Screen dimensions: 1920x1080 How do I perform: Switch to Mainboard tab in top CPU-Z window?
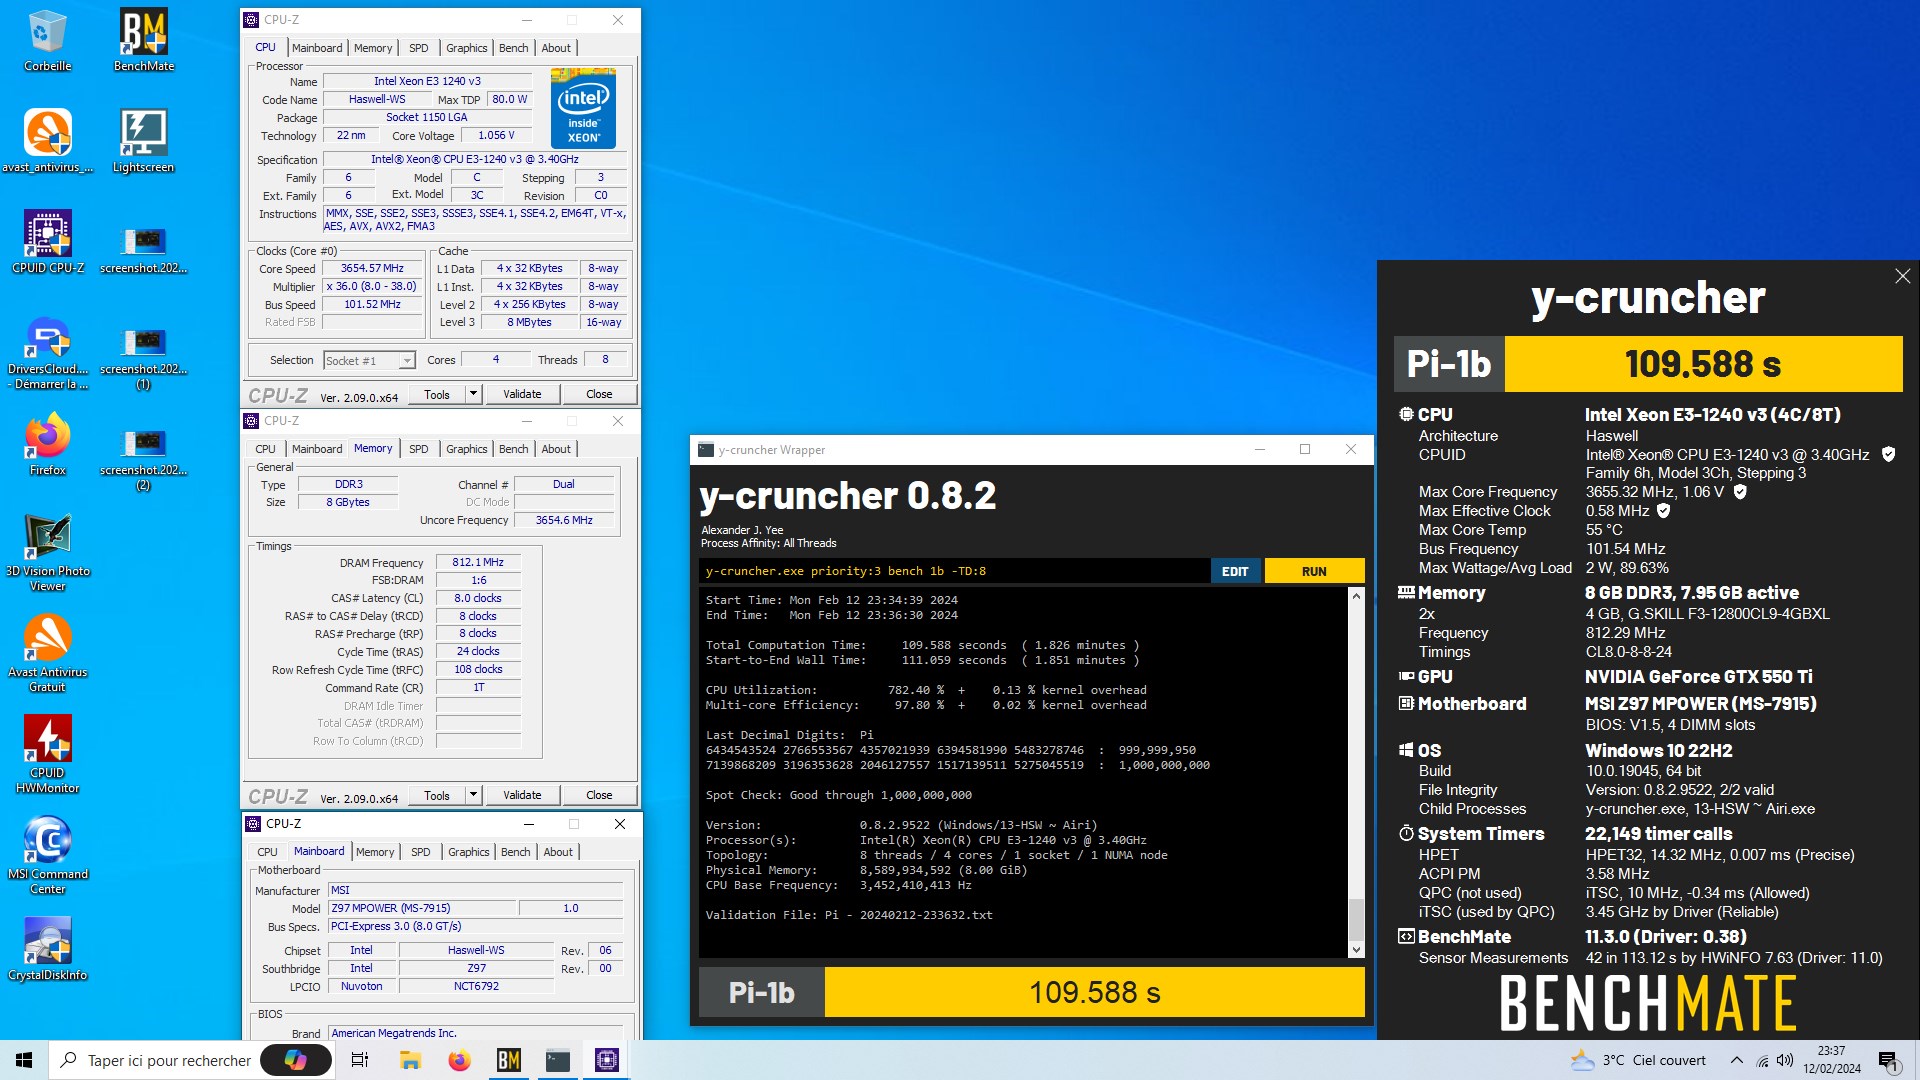point(317,48)
